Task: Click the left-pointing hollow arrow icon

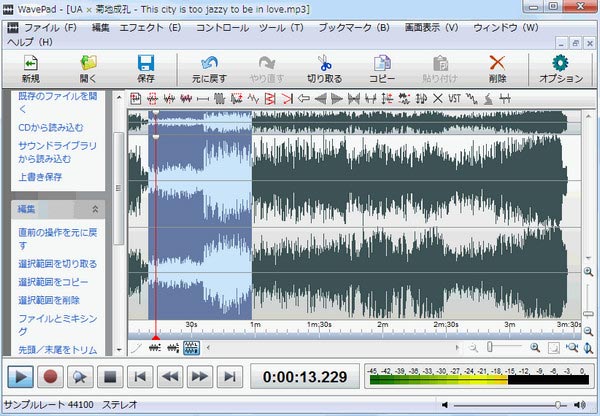Action: 303,99
